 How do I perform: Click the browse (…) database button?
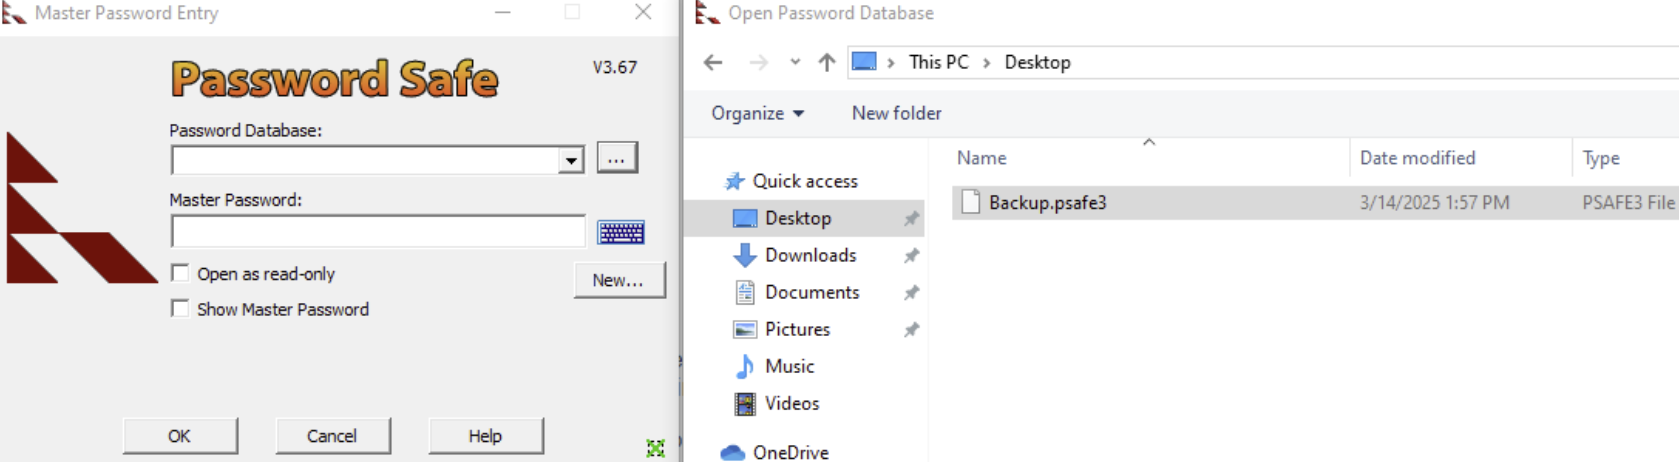pos(617,158)
